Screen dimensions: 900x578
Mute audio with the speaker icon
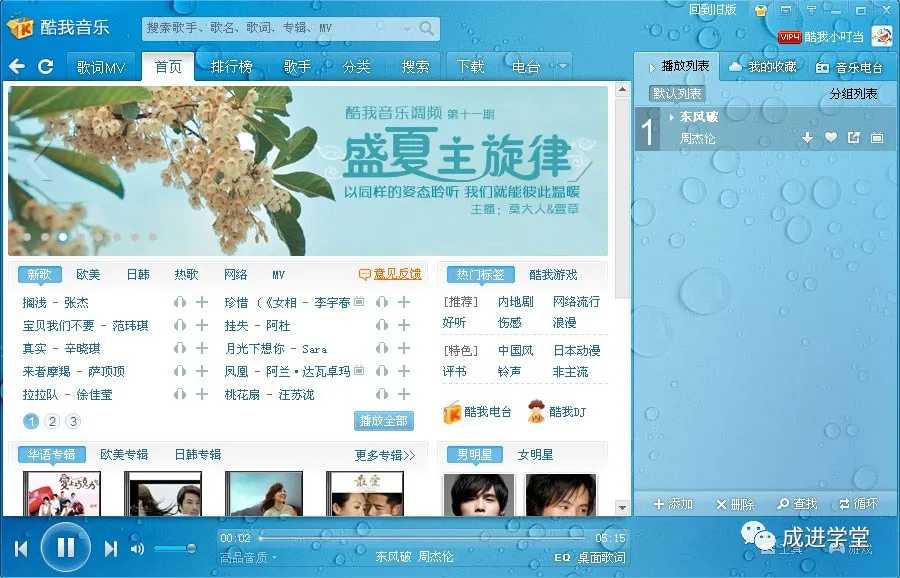click(x=137, y=549)
